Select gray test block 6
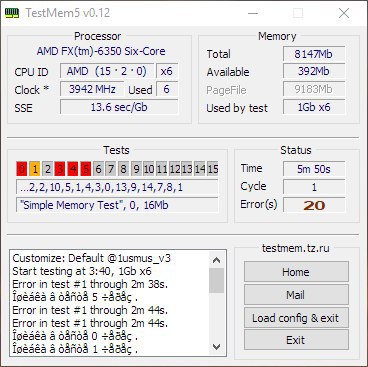Screen dimensions: 368x367 click(x=98, y=169)
